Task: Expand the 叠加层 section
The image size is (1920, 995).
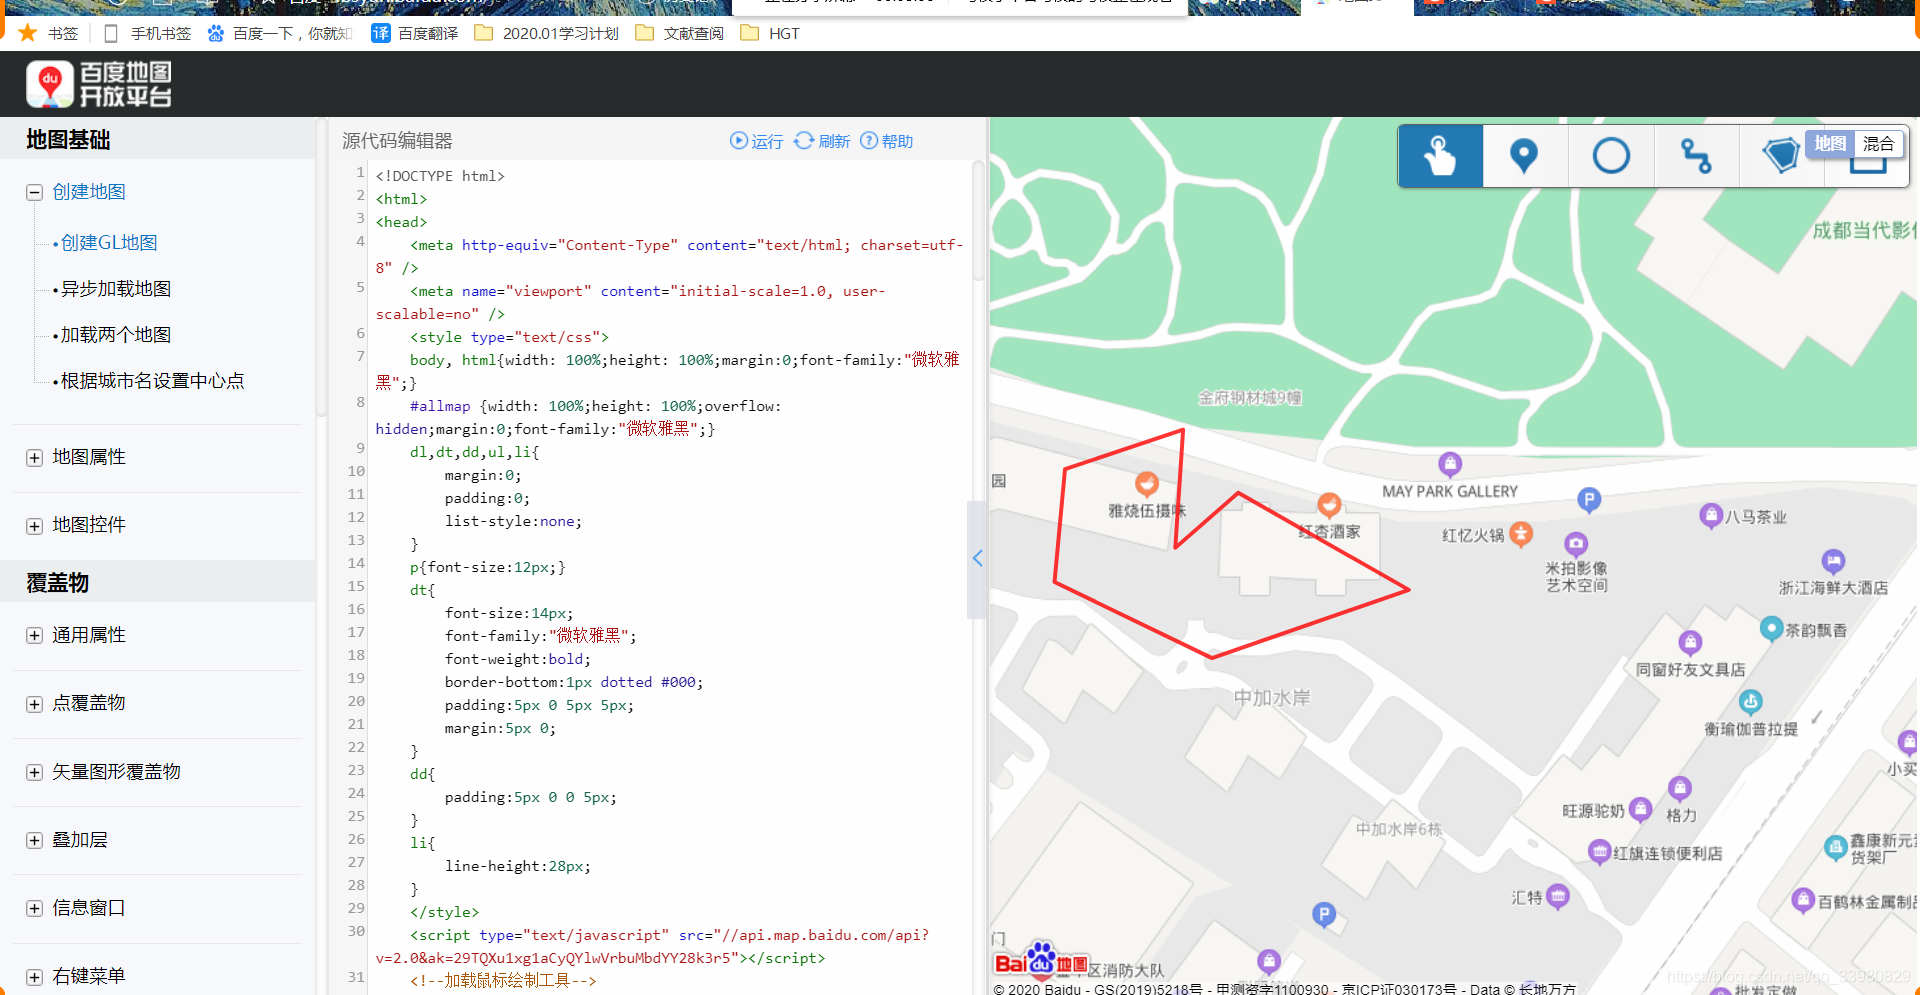Action: click(34, 840)
